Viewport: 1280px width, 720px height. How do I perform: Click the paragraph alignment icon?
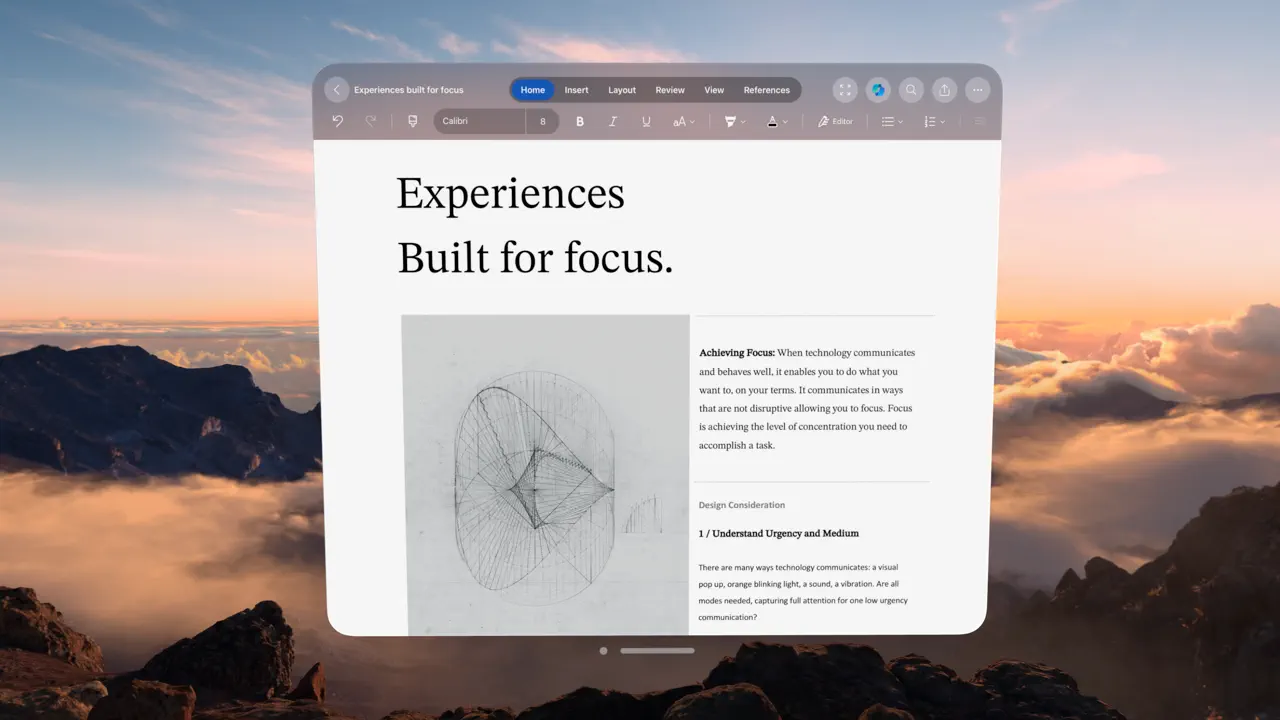pyautogui.click(x=980, y=121)
